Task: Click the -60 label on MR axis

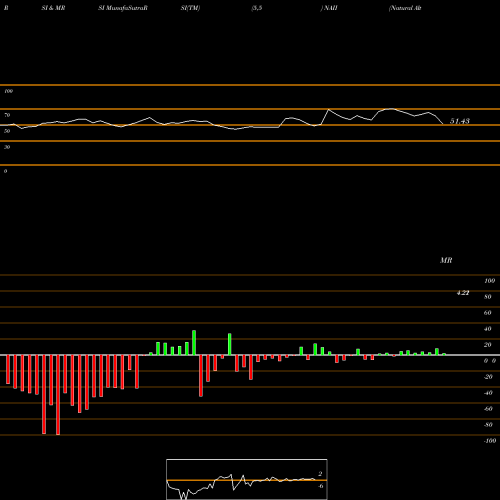Action: tap(488, 409)
